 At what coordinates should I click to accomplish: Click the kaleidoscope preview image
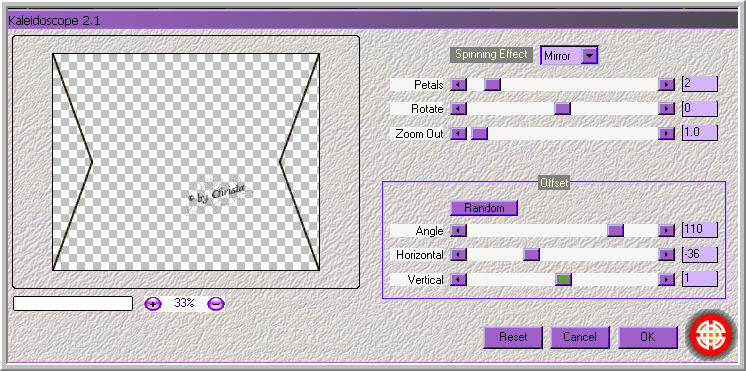186,162
